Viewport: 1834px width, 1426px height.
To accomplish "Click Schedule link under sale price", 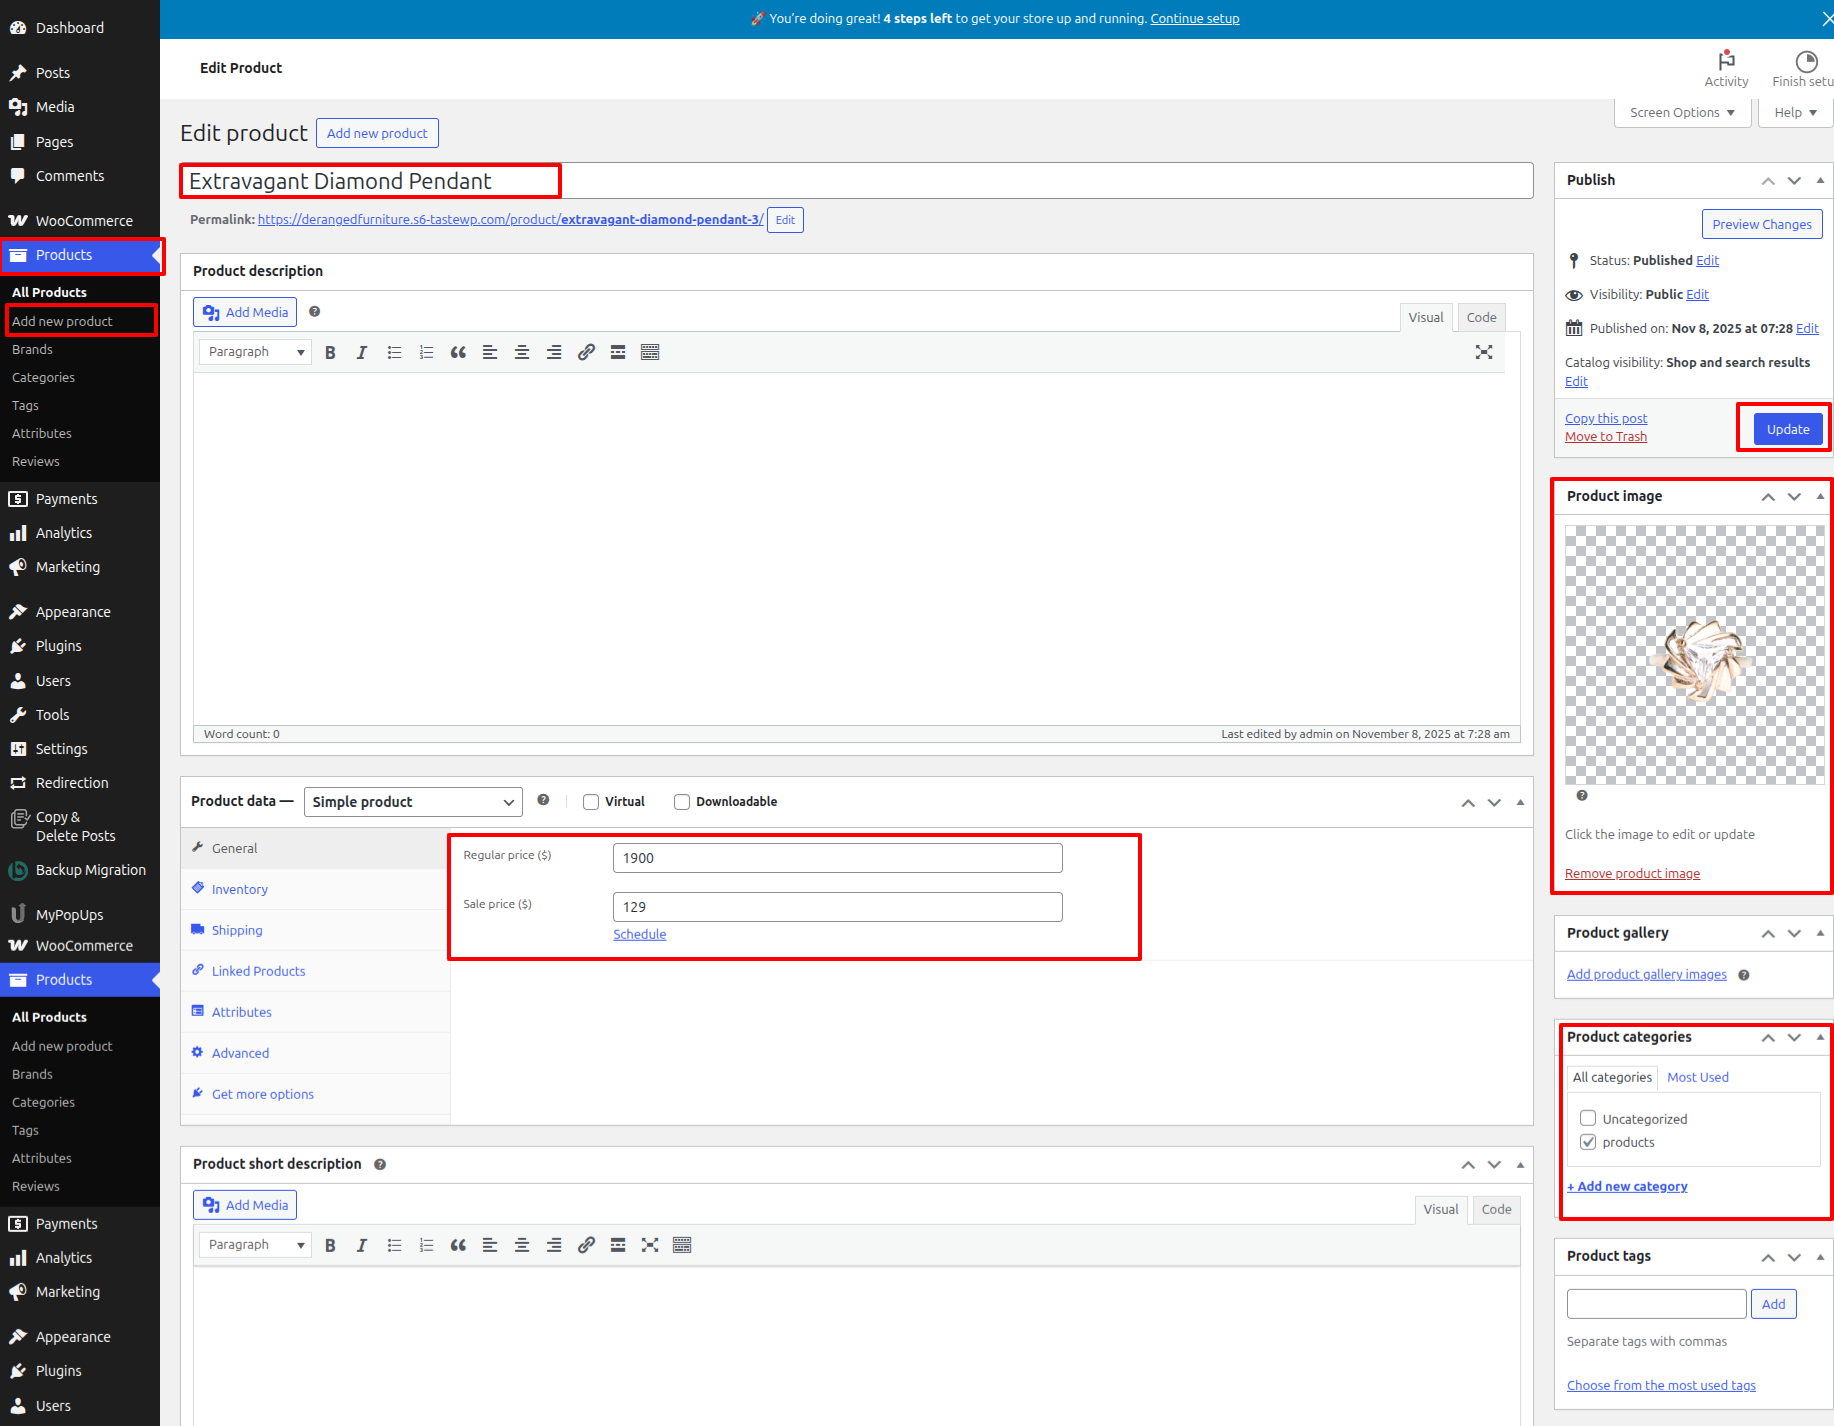I will pos(639,934).
